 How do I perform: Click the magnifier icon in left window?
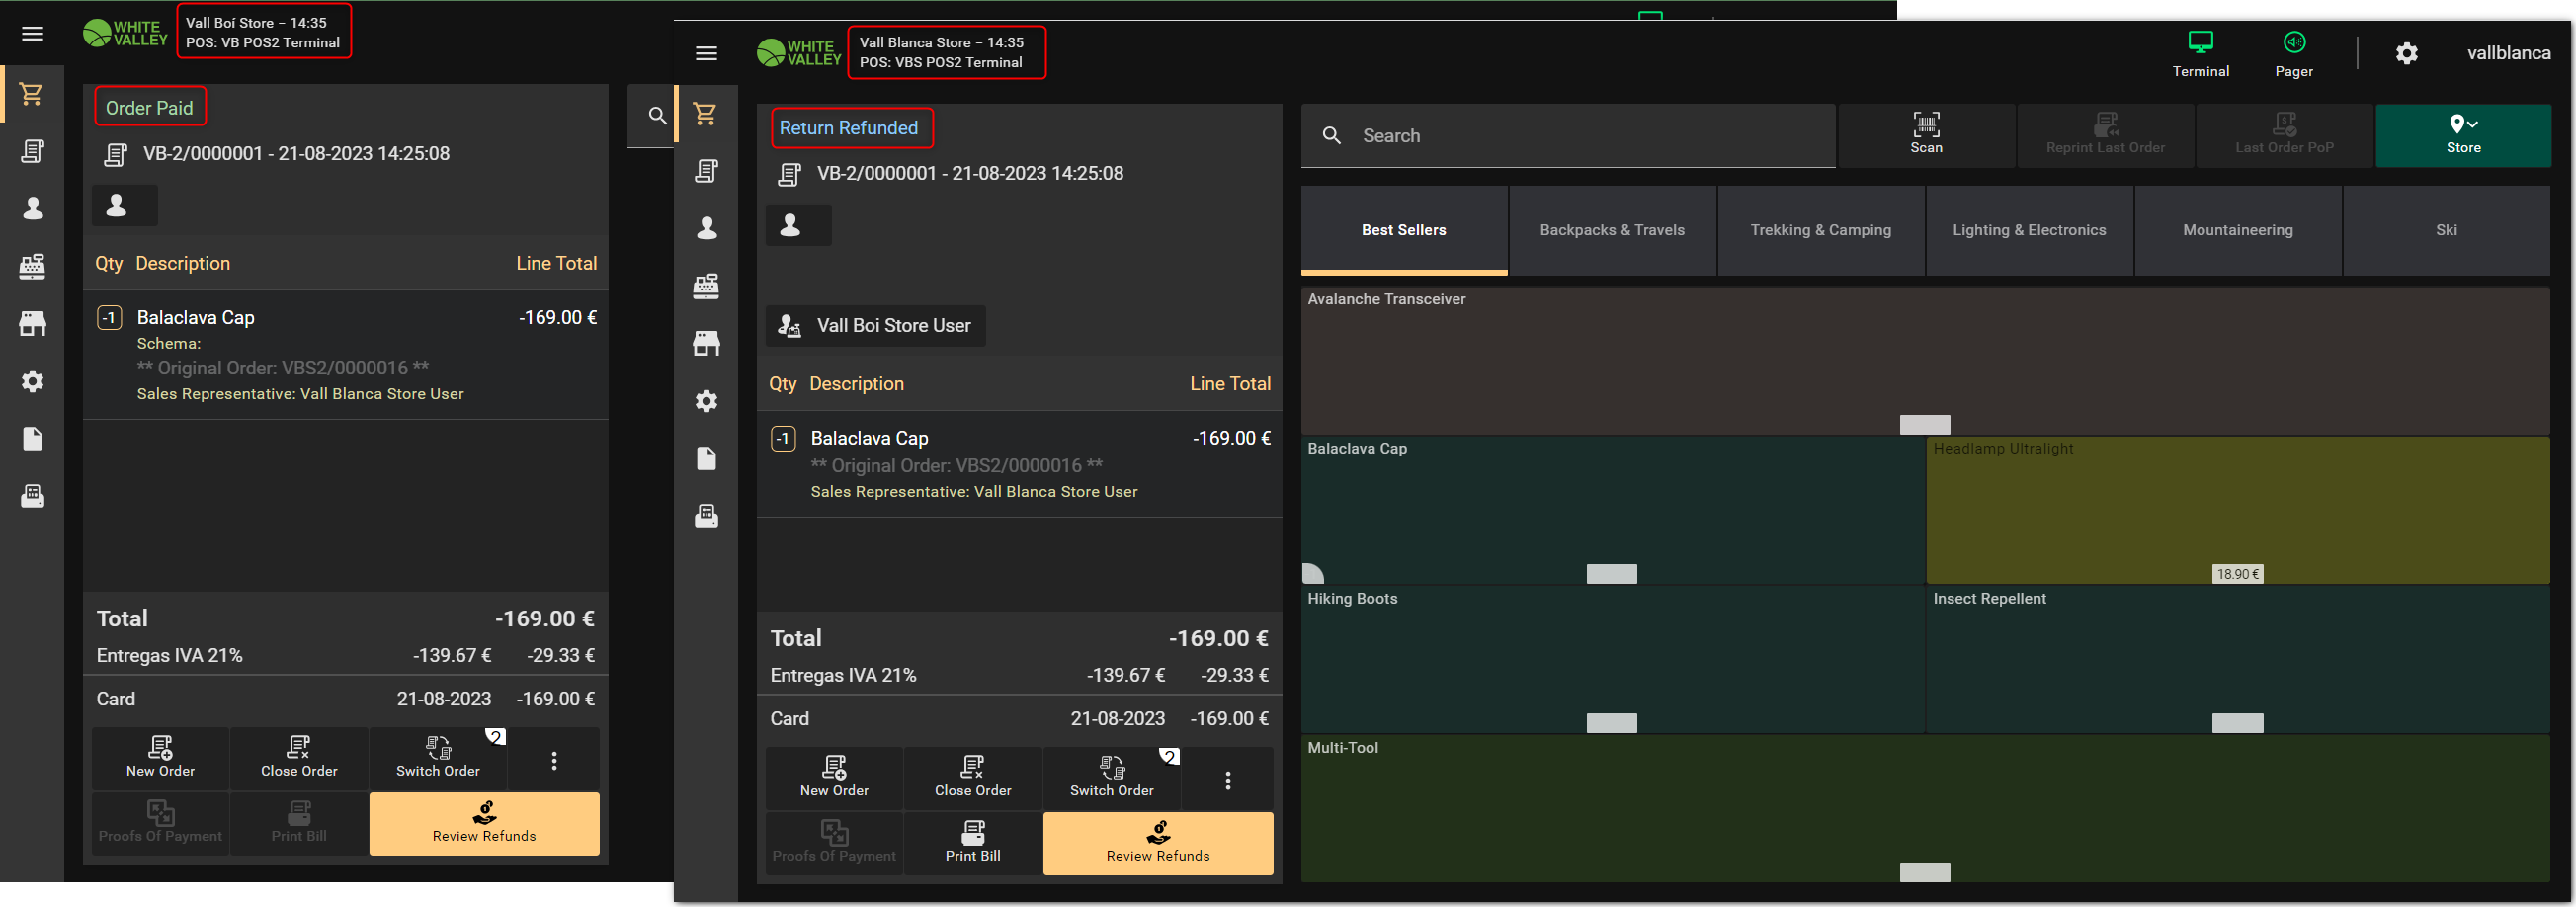pyautogui.click(x=657, y=116)
